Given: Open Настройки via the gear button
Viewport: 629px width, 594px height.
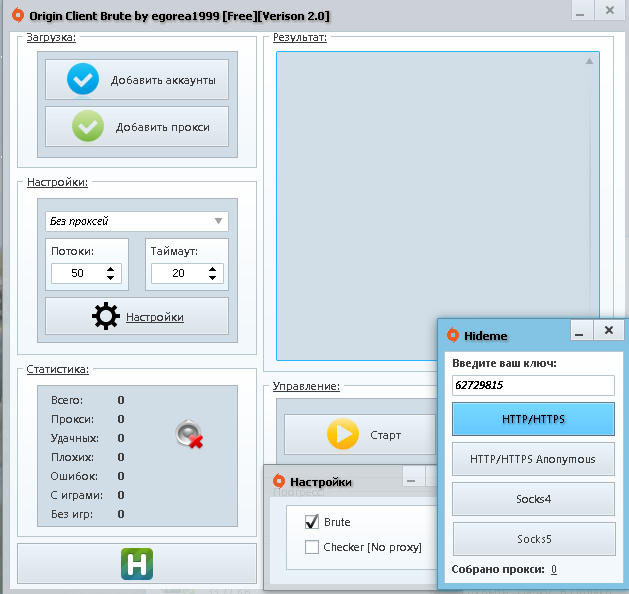Looking at the screenshot, I should 137,316.
